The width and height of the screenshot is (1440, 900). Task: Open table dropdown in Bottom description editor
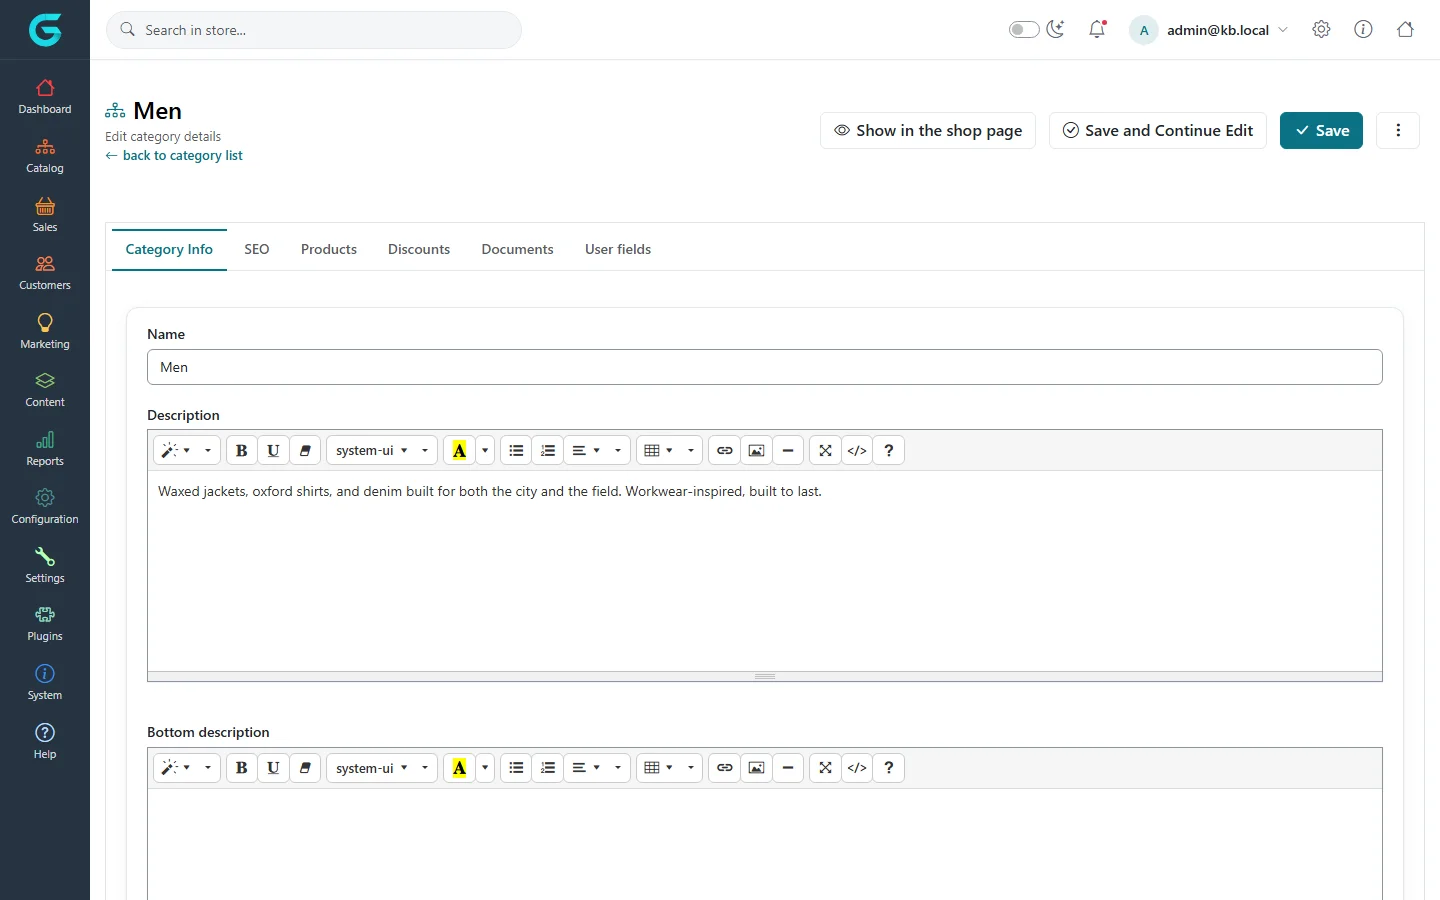tap(669, 768)
